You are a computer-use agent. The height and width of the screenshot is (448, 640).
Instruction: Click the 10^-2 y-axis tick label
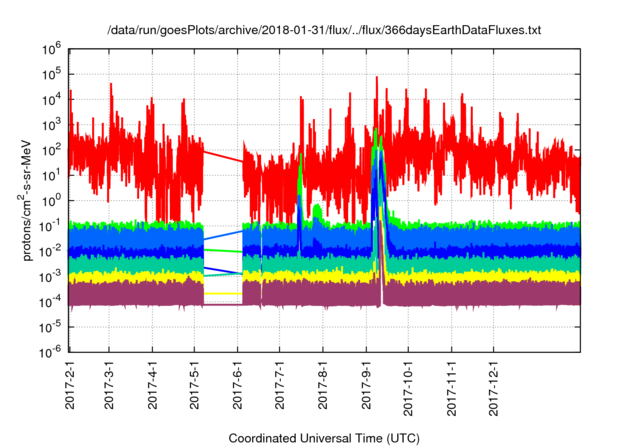[50, 252]
